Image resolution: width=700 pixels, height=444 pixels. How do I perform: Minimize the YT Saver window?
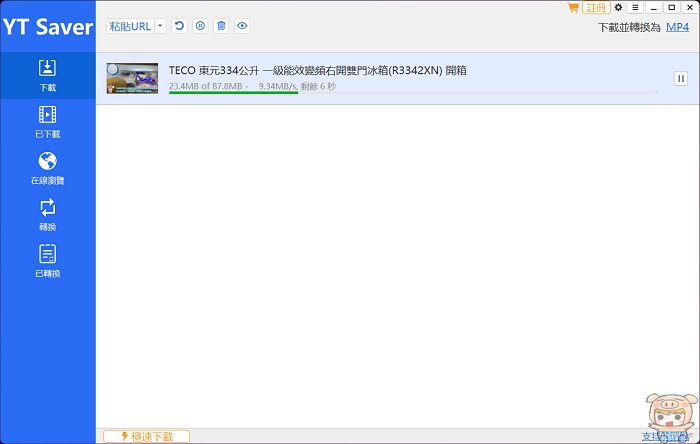654,7
